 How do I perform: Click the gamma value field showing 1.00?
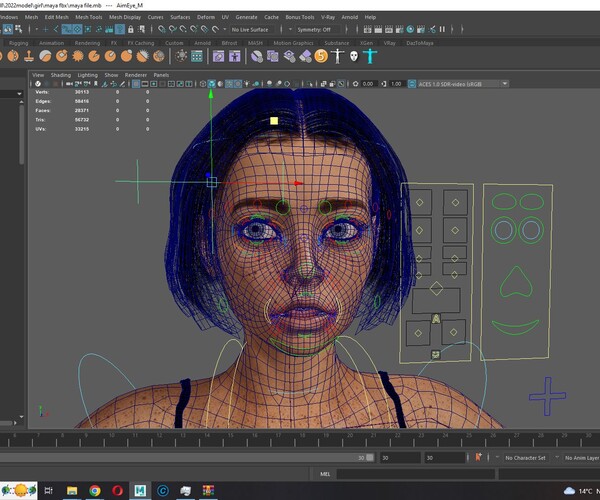tap(396, 84)
